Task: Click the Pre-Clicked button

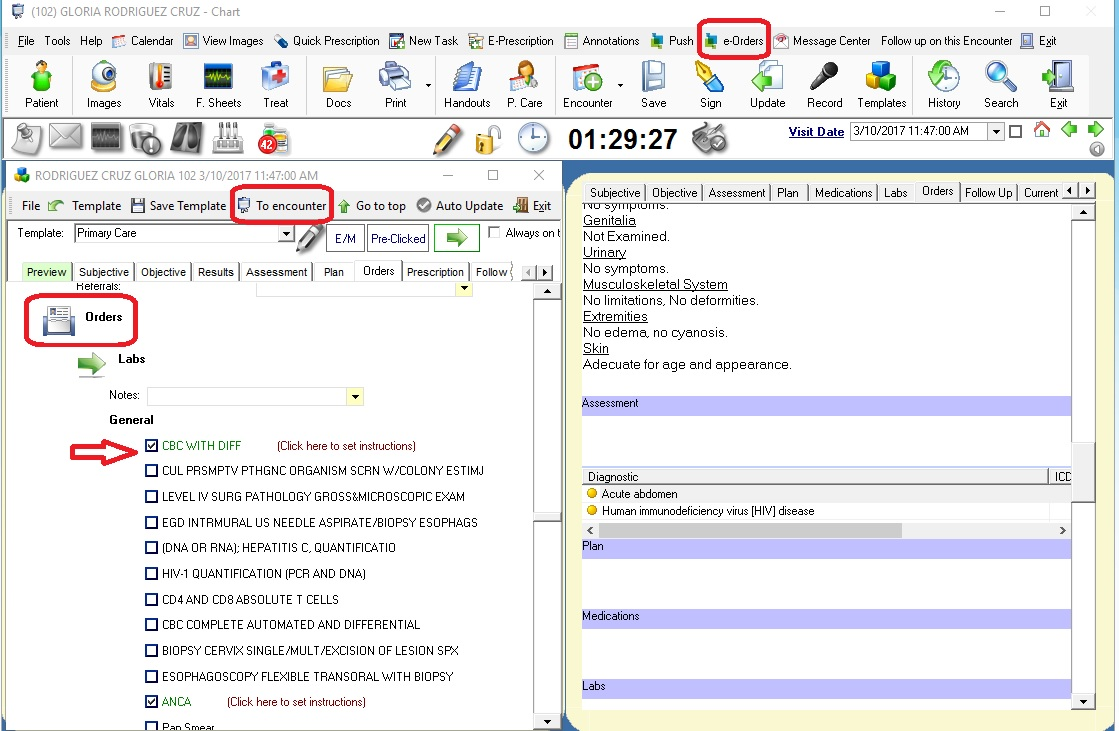Action: (x=398, y=239)
